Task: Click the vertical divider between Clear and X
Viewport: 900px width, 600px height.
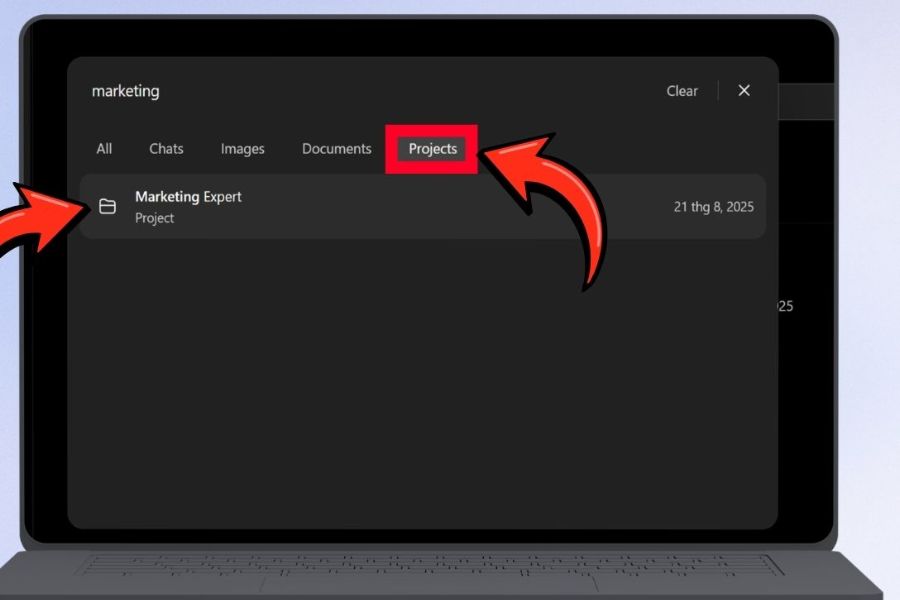Action: click(718, 91)
